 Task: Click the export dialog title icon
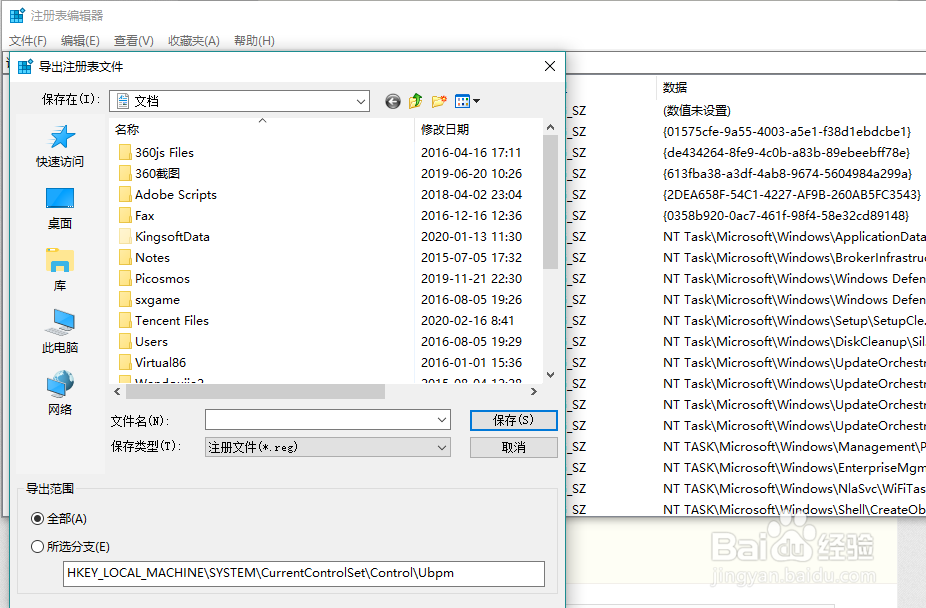[25, 66]
